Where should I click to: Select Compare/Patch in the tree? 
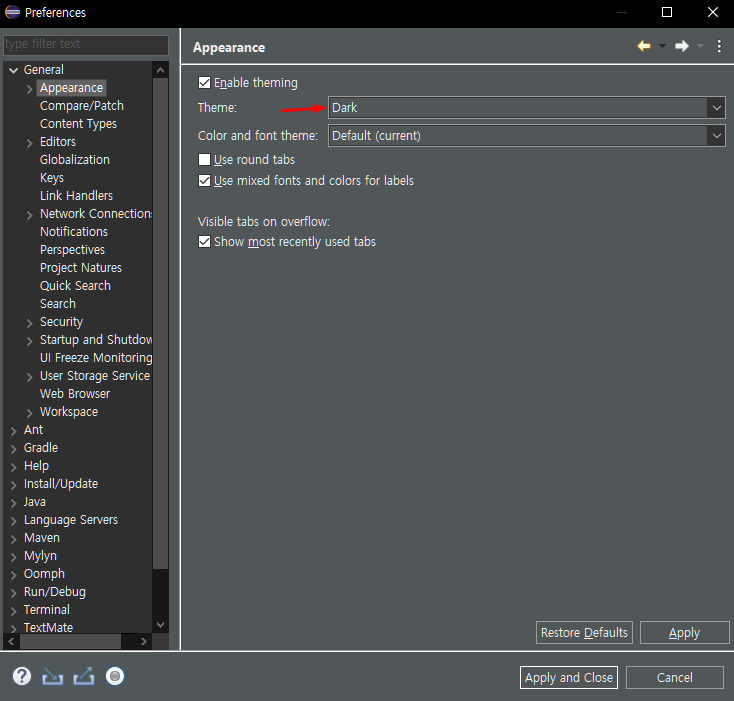(82, 106)
